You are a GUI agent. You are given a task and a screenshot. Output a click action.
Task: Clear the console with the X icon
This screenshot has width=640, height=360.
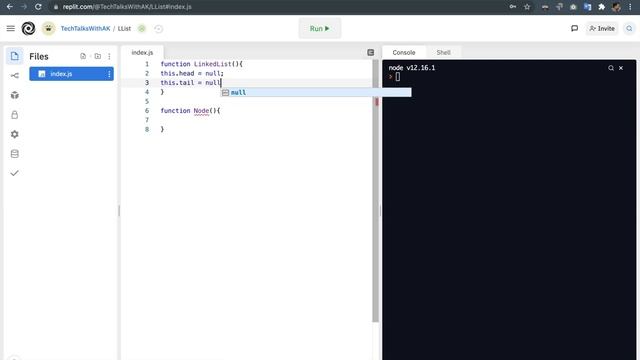[621, 68]
